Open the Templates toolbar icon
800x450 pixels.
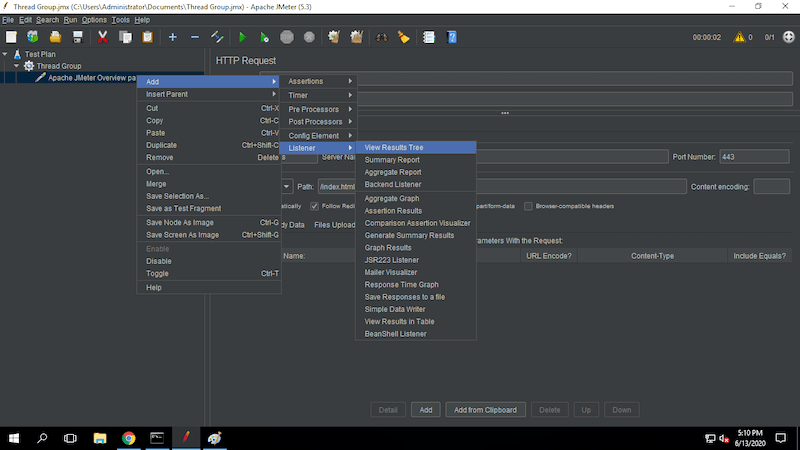click(33, 37)
